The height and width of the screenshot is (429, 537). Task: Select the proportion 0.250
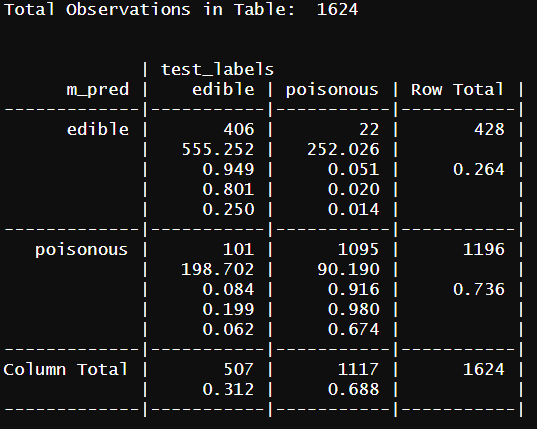[228, 209]
